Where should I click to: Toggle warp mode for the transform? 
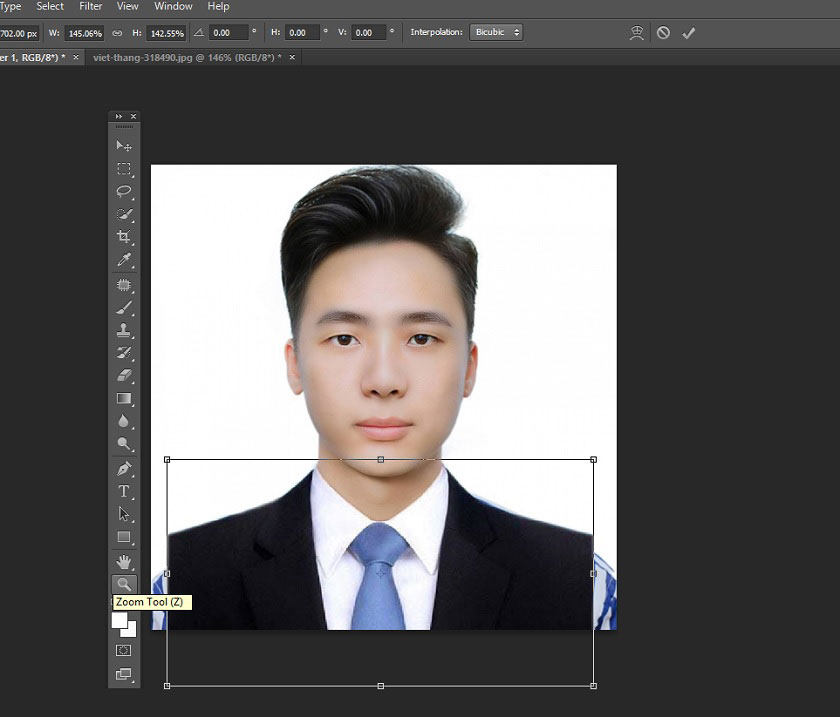[x=636, y=33]
